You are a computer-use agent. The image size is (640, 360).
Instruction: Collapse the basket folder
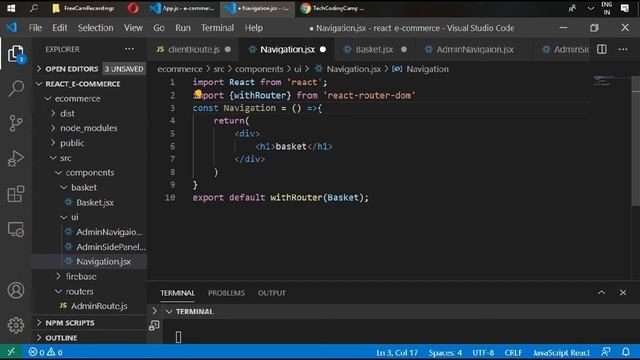click(90, 187)
